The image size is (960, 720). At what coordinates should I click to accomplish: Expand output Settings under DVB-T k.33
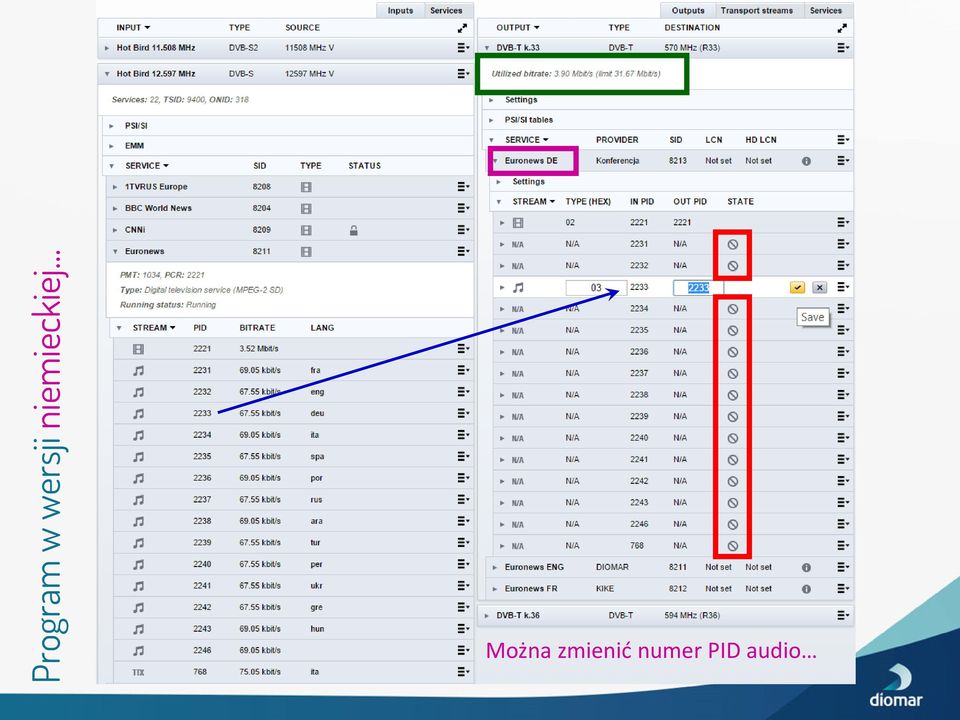(x=491, y=100)
